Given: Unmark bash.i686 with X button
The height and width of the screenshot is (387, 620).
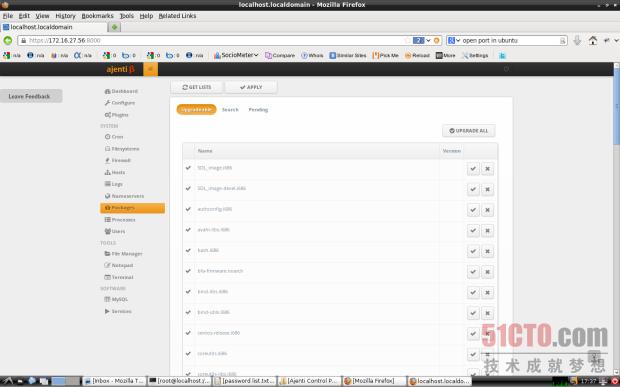Looking at the screenshot, I should (x=488, y=251).
